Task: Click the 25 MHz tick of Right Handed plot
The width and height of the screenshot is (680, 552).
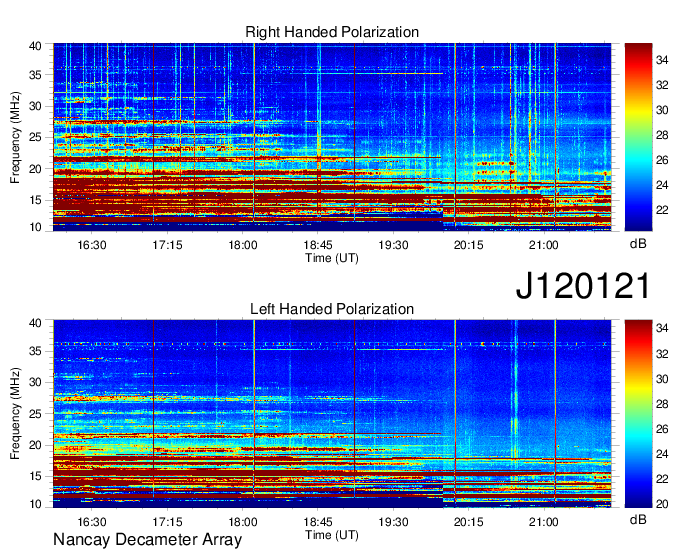Action: 35,137
